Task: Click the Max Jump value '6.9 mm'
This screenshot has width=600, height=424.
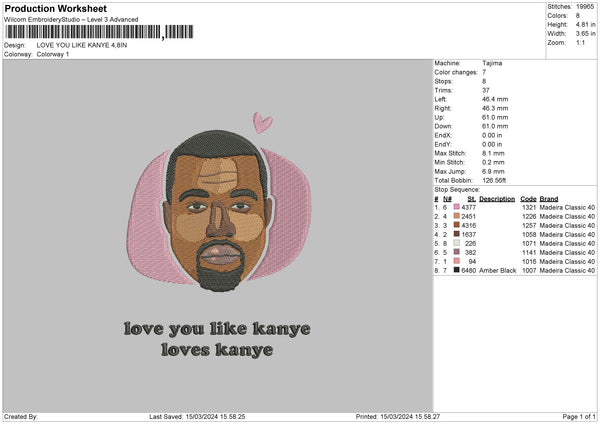Action: tap(493, 171)
